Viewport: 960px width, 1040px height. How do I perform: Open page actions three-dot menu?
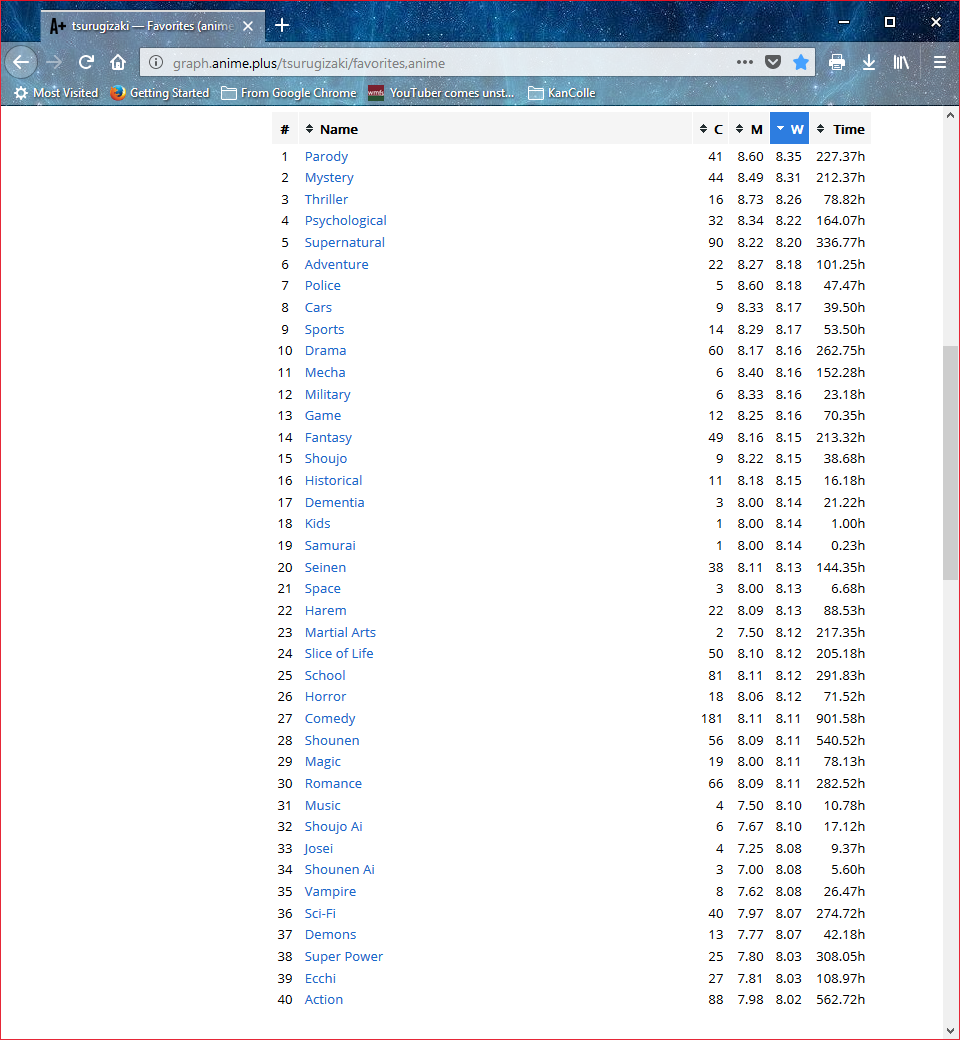pyautogui.click(x=745, y=62)
